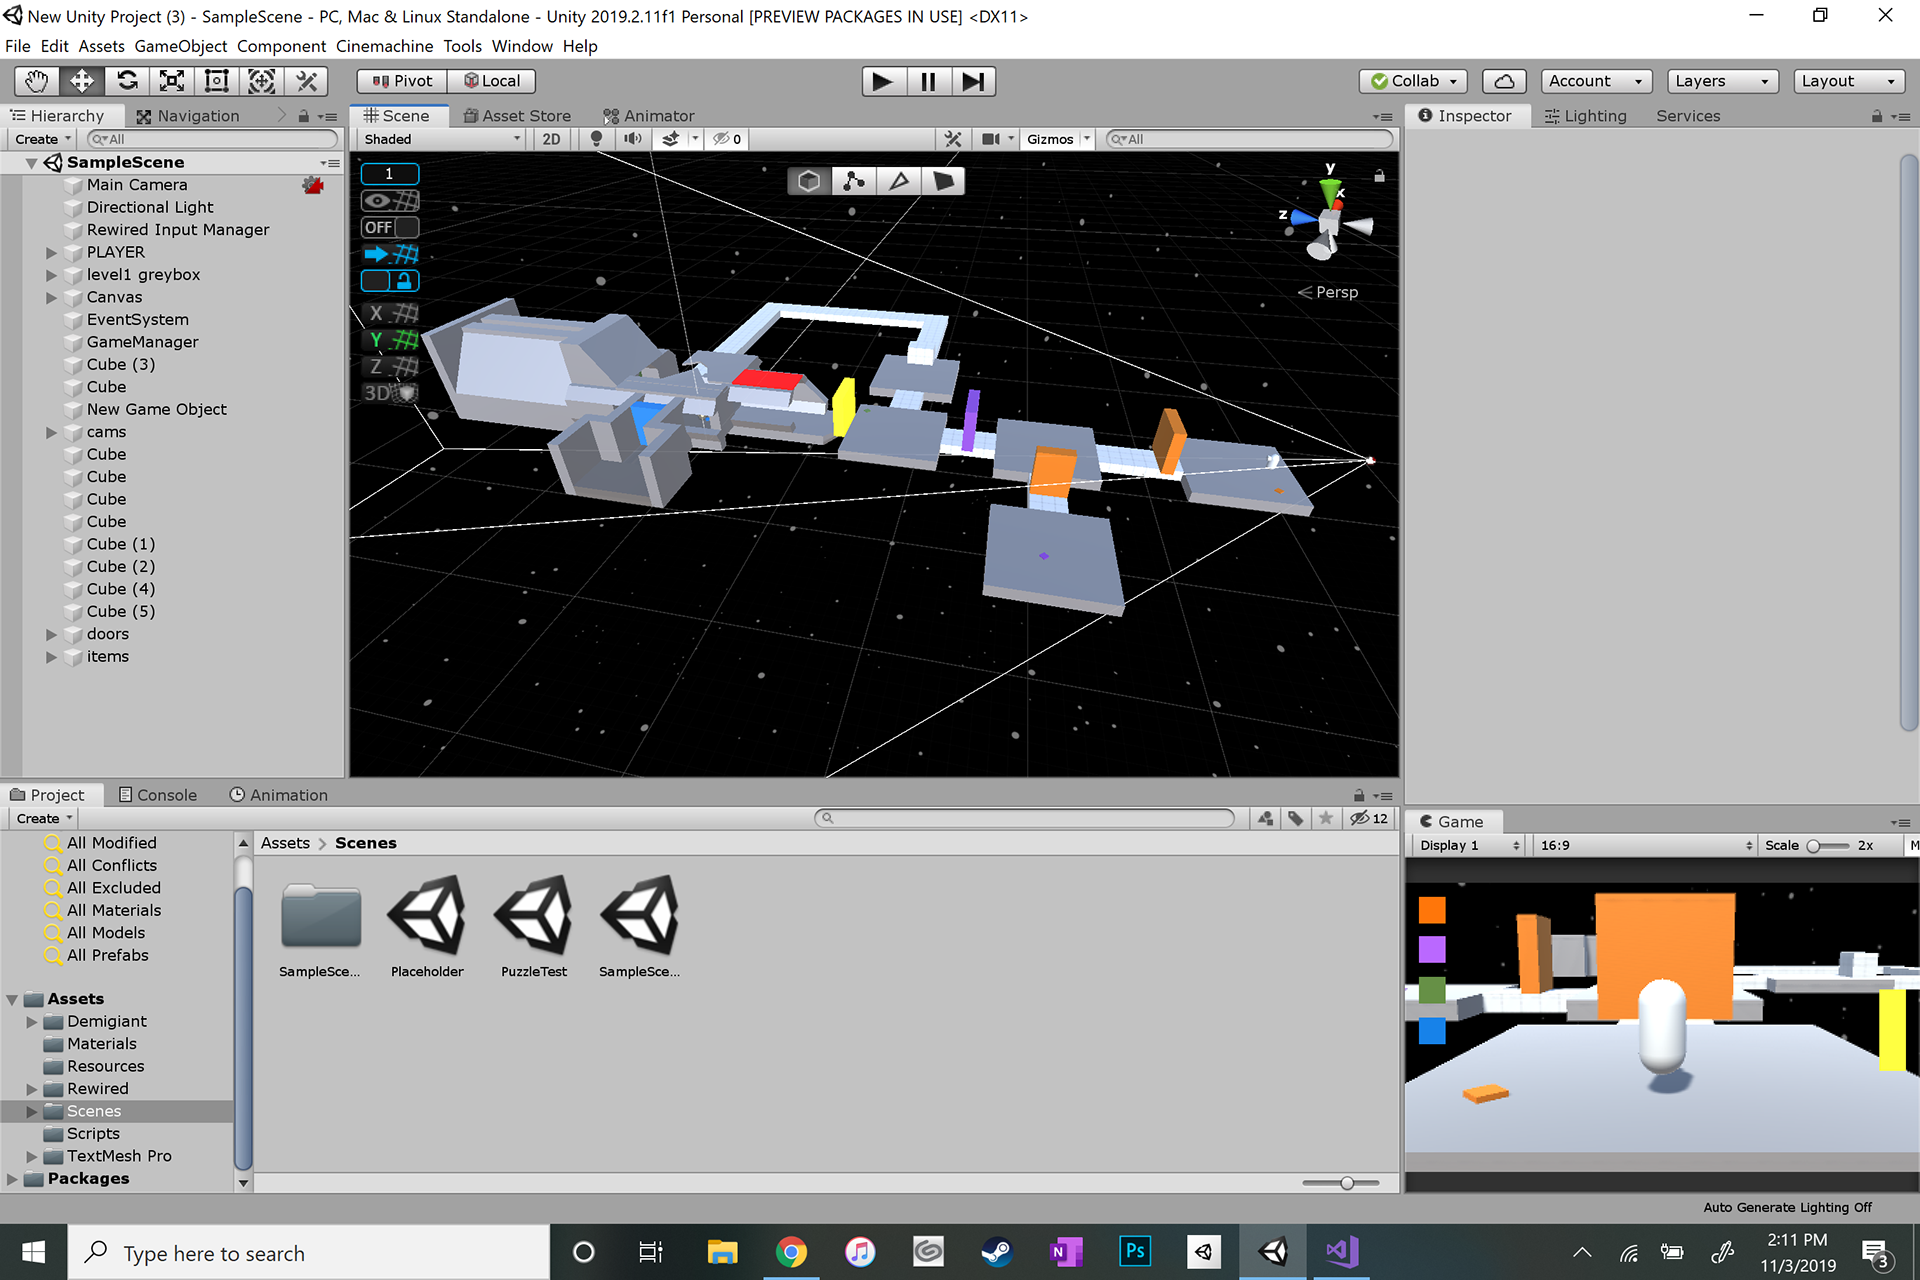Toggle scene audio speaker icon
This screenshot has height=1280, width=1920.
pos(632,139)
